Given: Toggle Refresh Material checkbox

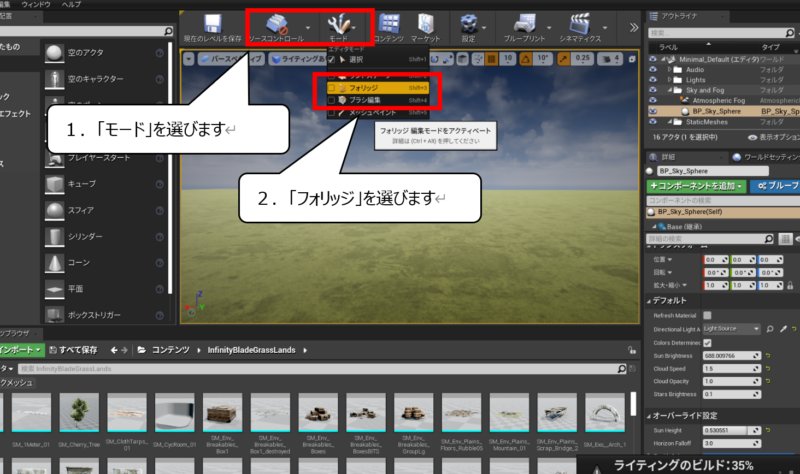Looking at the screenshot, I should click(707, 315).
